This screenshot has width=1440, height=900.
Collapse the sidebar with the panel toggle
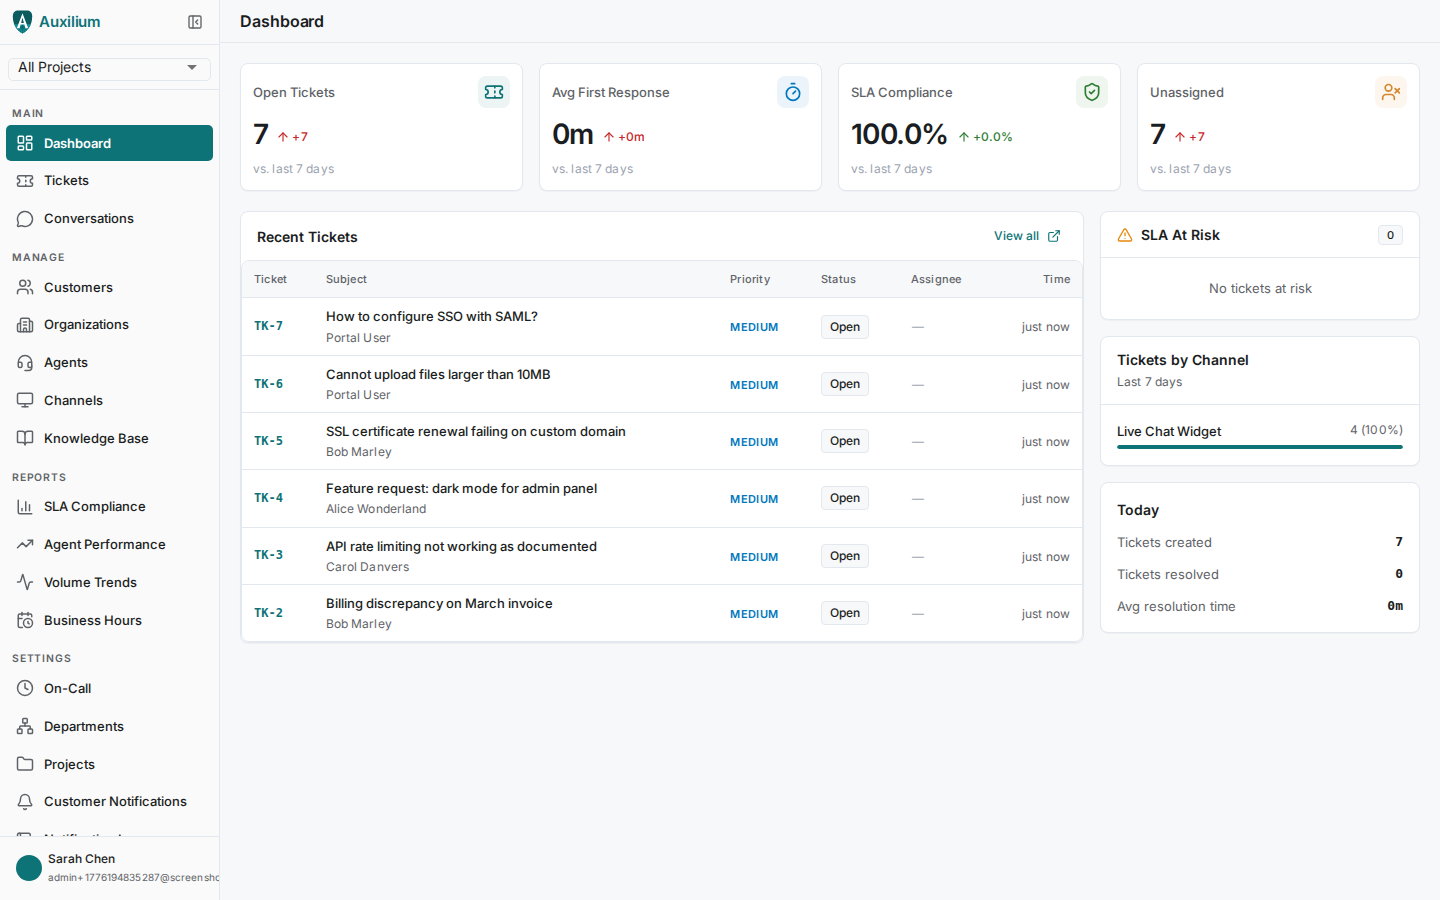(195, 21)
